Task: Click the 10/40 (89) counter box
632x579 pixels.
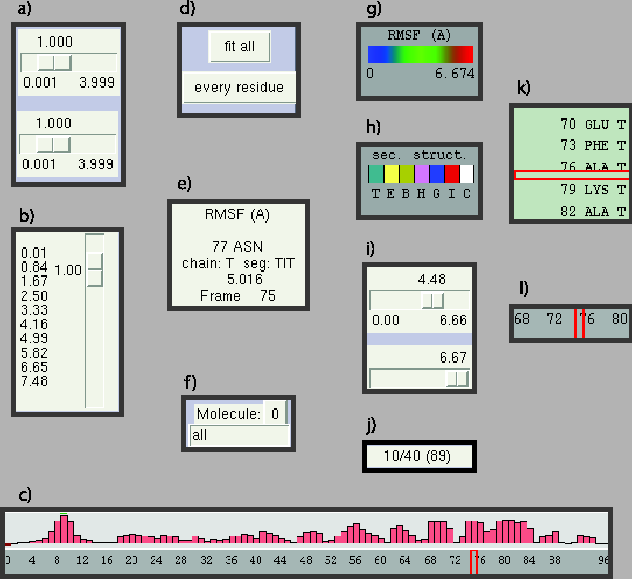Action: pyautogui.click(x=419, y=455)
